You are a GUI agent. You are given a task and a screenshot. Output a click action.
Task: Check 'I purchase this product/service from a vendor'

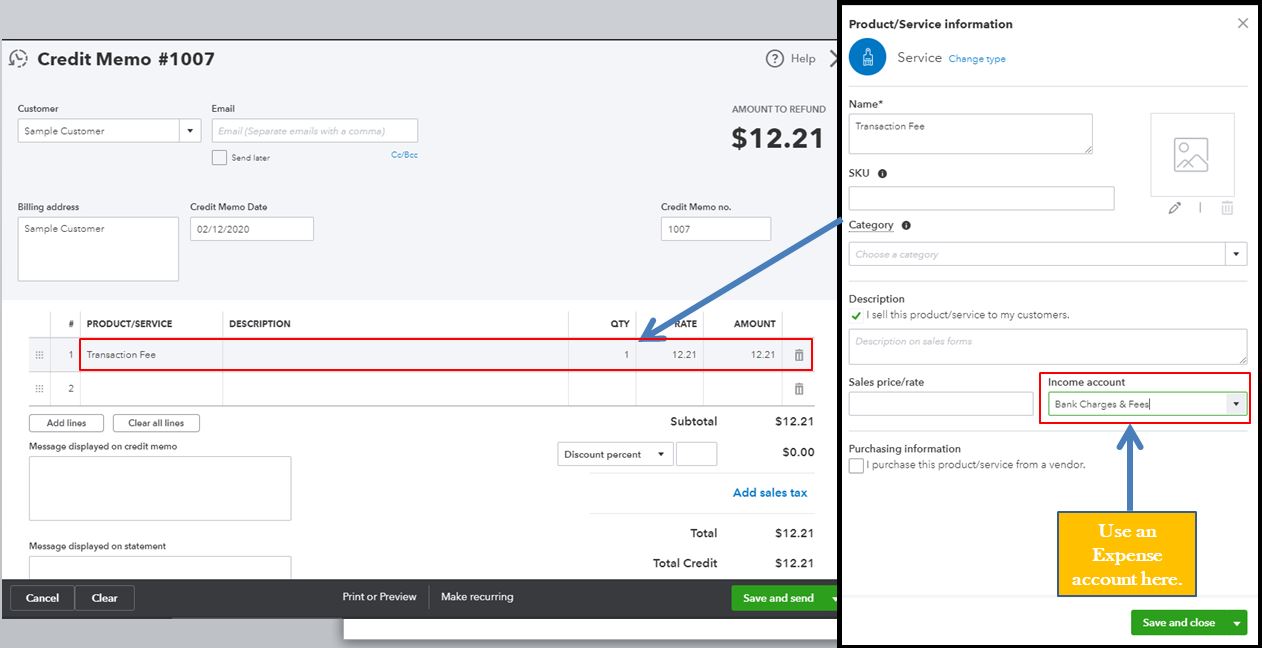pos(856,465)
